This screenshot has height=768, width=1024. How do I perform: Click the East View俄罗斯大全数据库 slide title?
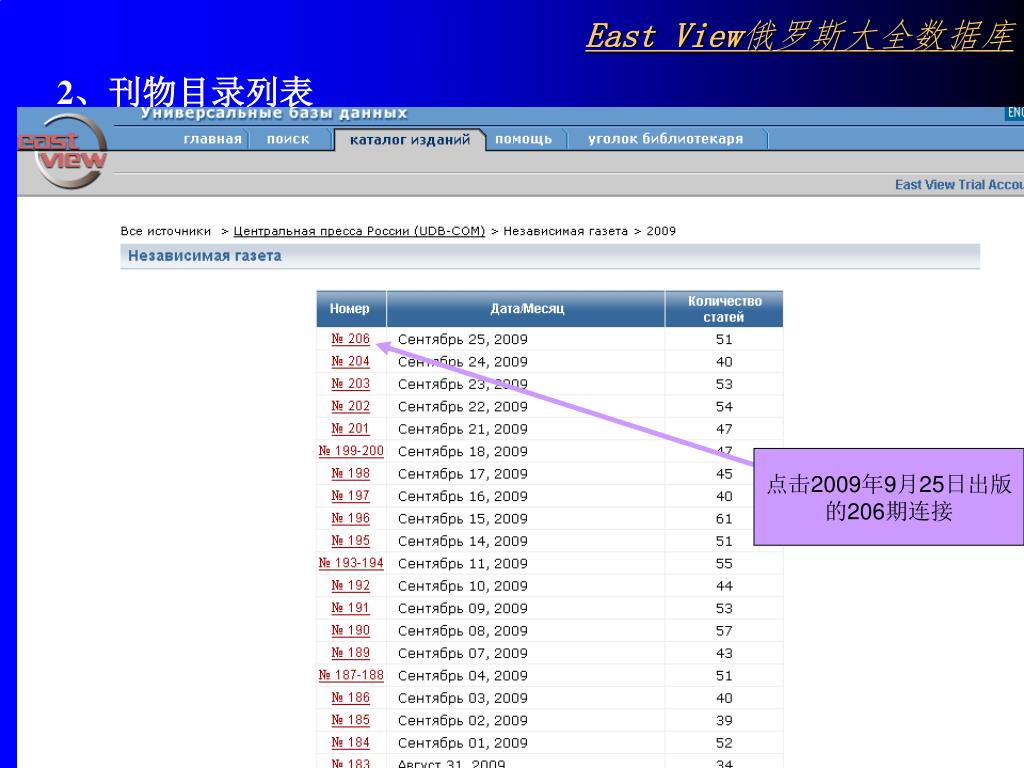pos(800,36)
